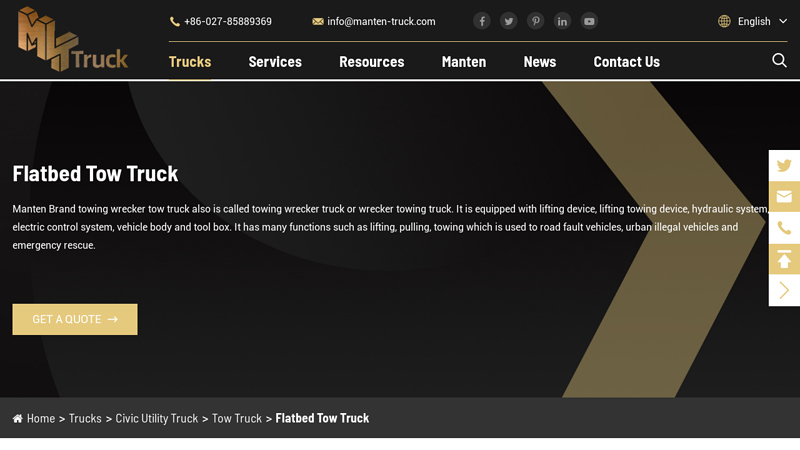Open the Facebook page icon
Image resolution: width=800 pixels, height=450 pixels.
(482, 21)
